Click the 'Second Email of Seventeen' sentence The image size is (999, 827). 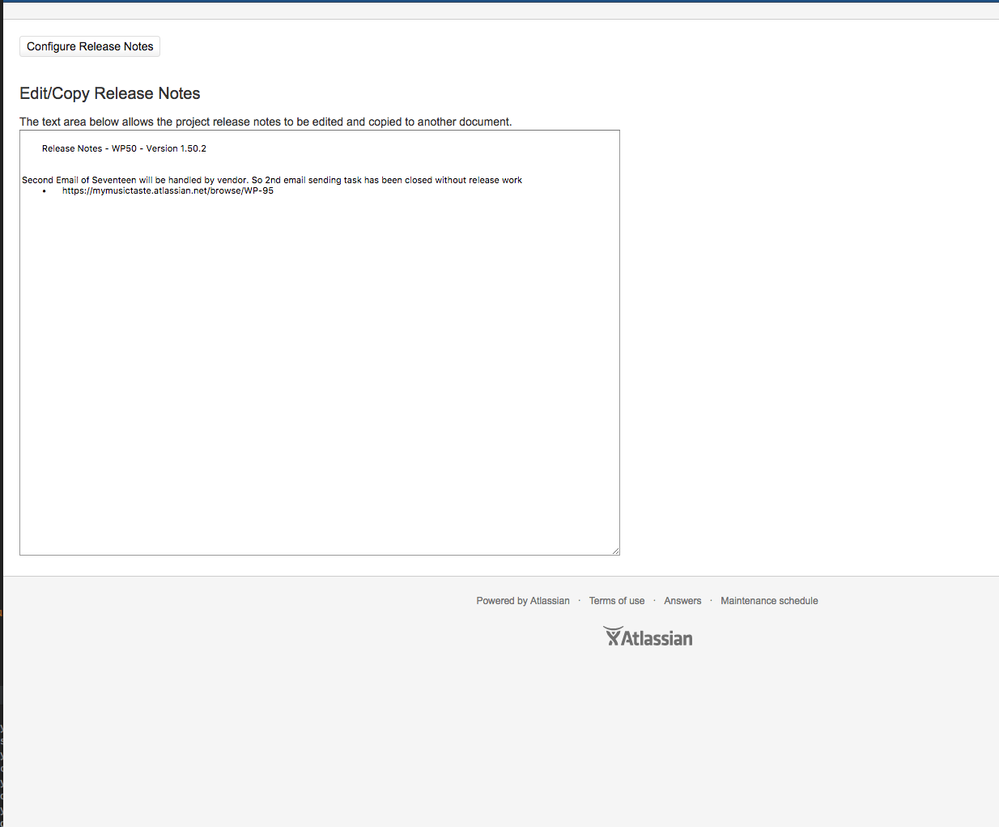[272, 180]
